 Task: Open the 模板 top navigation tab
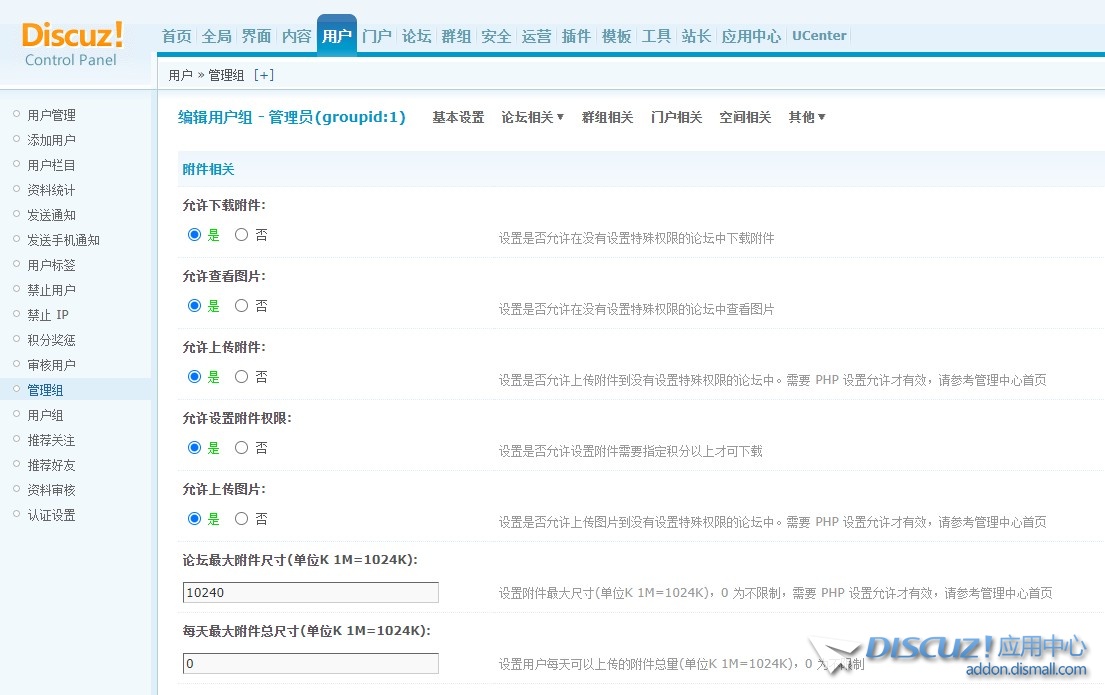pos(617,36)
